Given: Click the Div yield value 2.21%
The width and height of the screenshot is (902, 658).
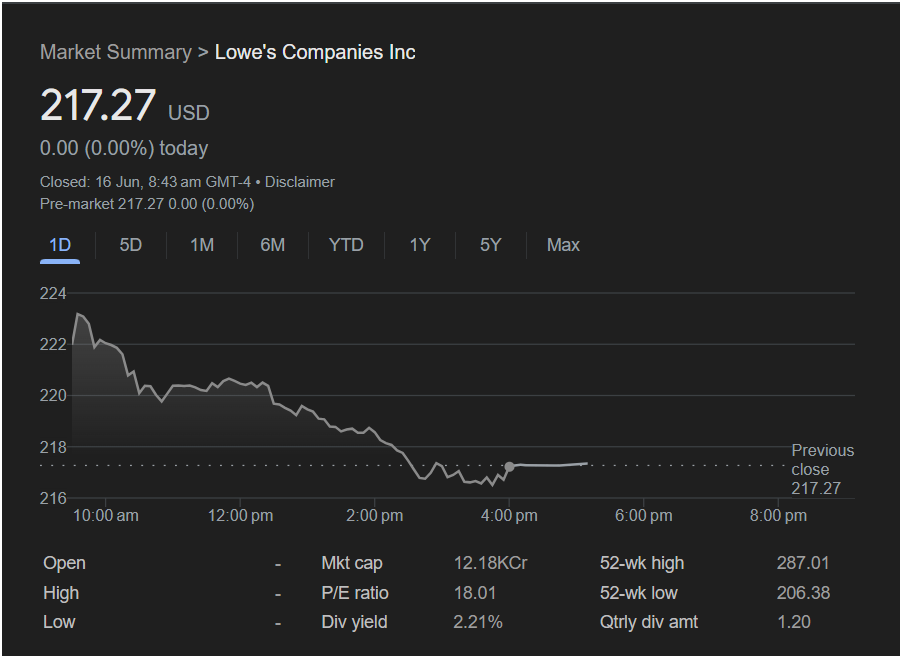Looking at the screenshot, I should pyautogui.click(x=478, y=622).
